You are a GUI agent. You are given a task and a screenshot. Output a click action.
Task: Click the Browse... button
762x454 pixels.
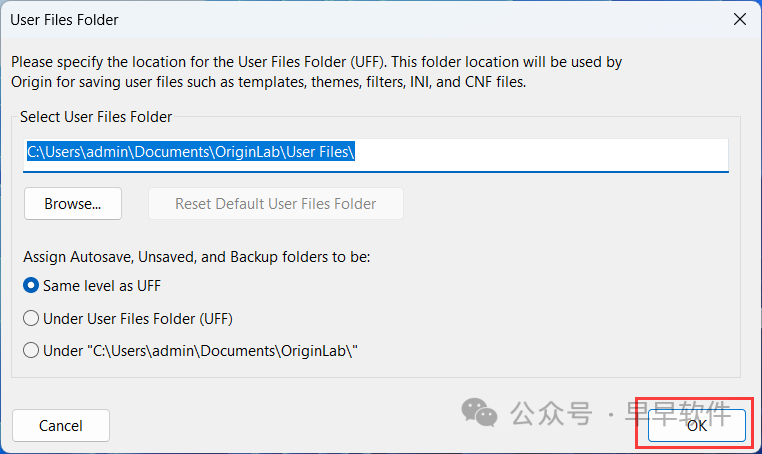coord(73,204)
